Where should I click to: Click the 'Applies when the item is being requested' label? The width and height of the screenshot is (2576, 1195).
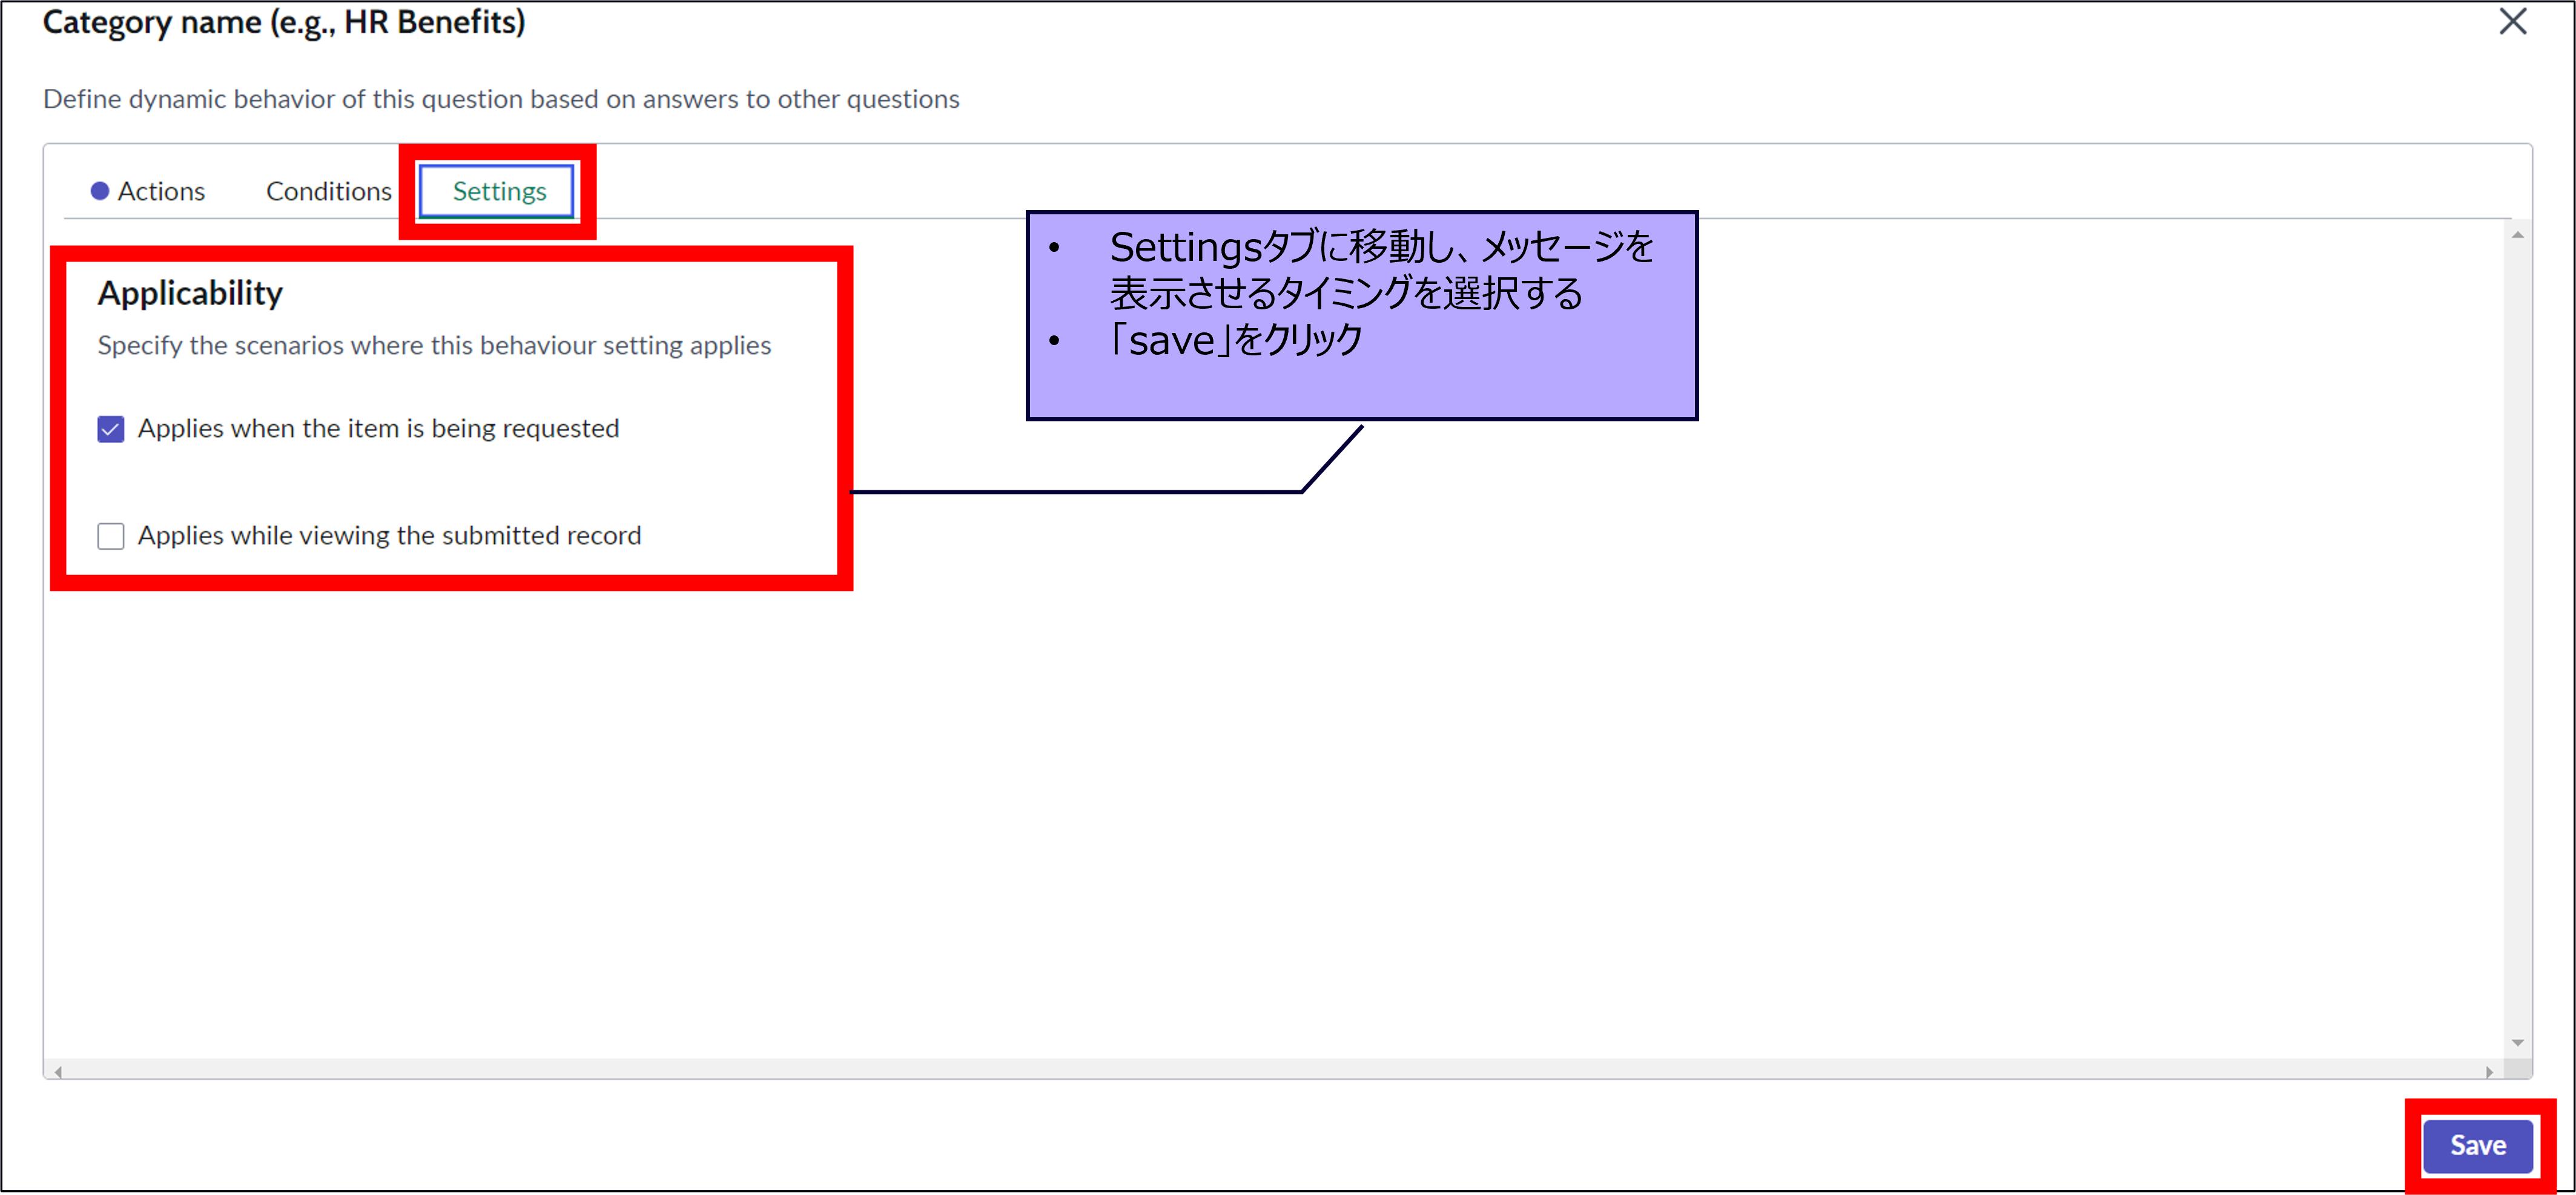pyautogui.click(x=378, y=429)
